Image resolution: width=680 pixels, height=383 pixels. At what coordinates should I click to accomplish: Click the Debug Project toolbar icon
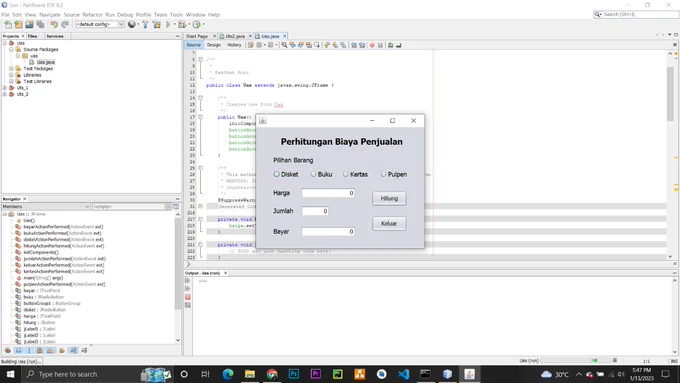(x=182, y=24)
